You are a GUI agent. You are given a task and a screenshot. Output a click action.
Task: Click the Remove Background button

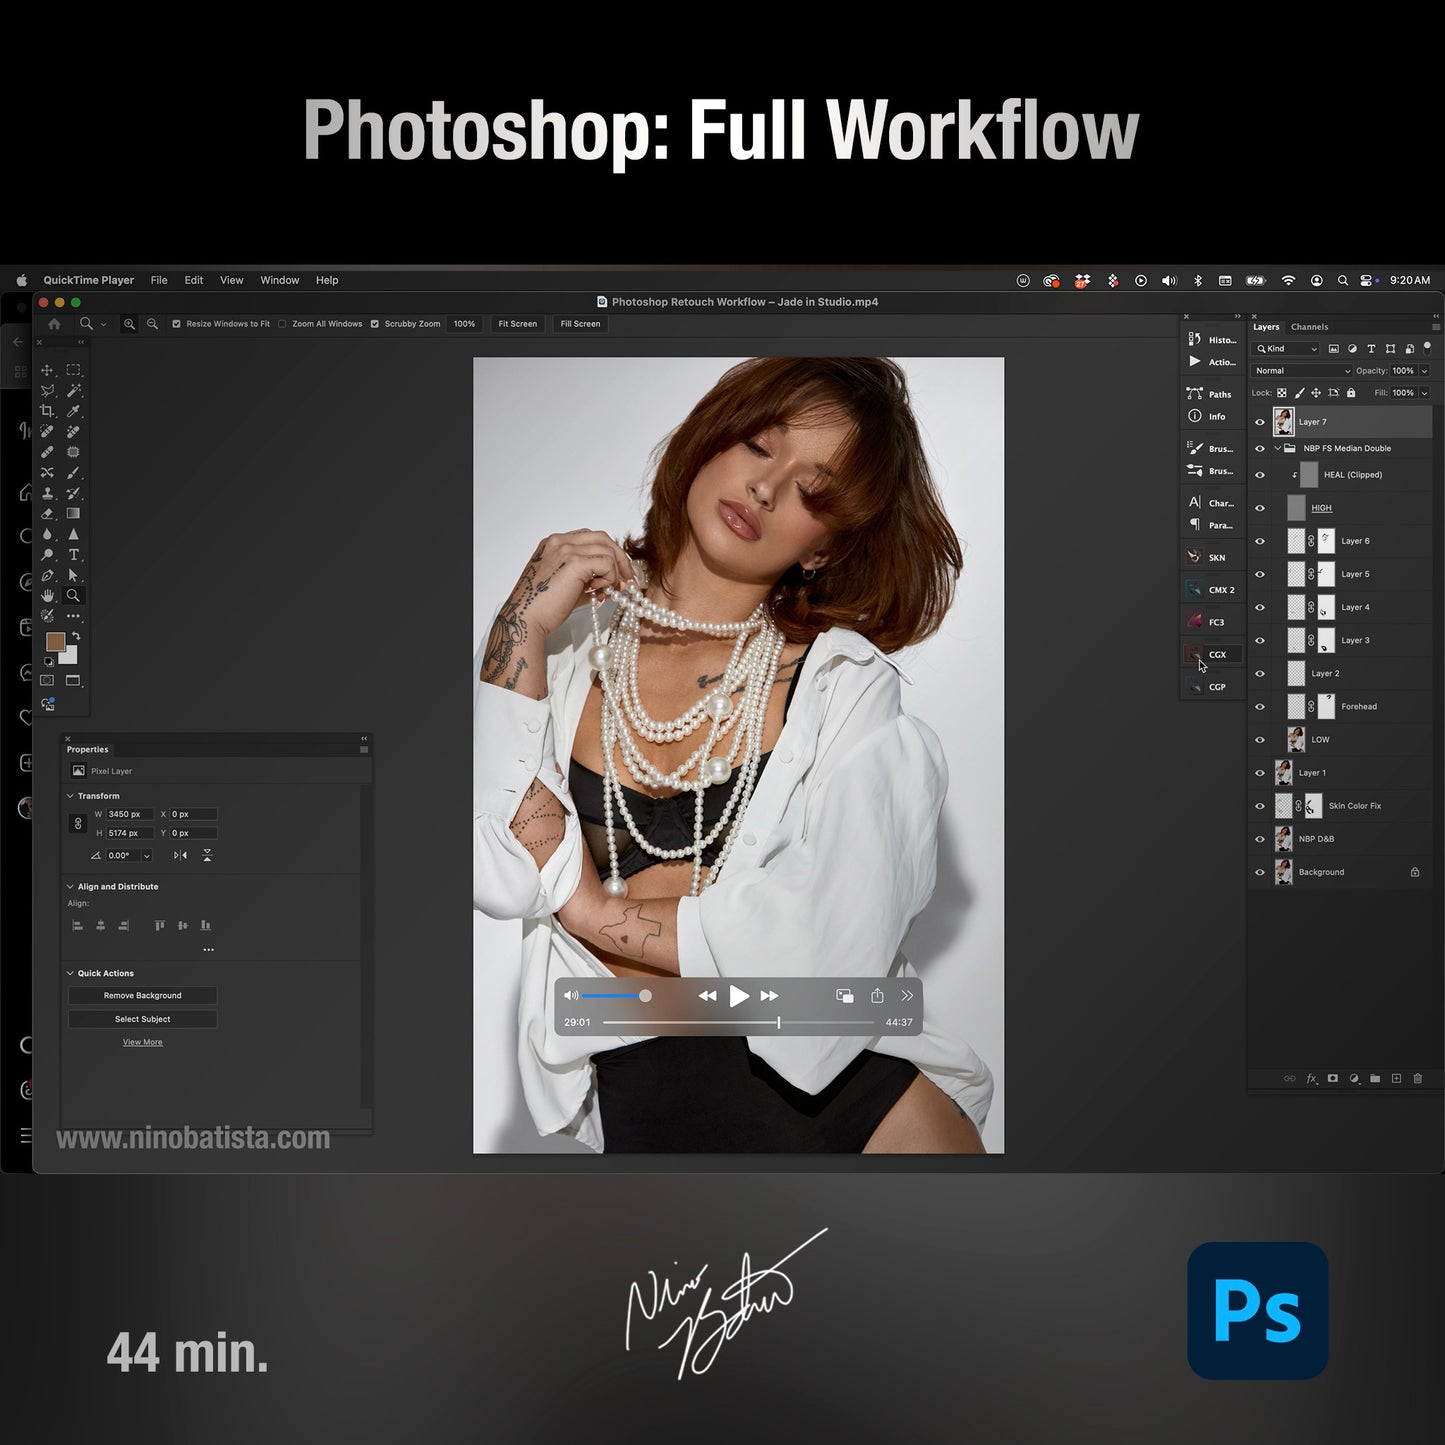point(141,995)
